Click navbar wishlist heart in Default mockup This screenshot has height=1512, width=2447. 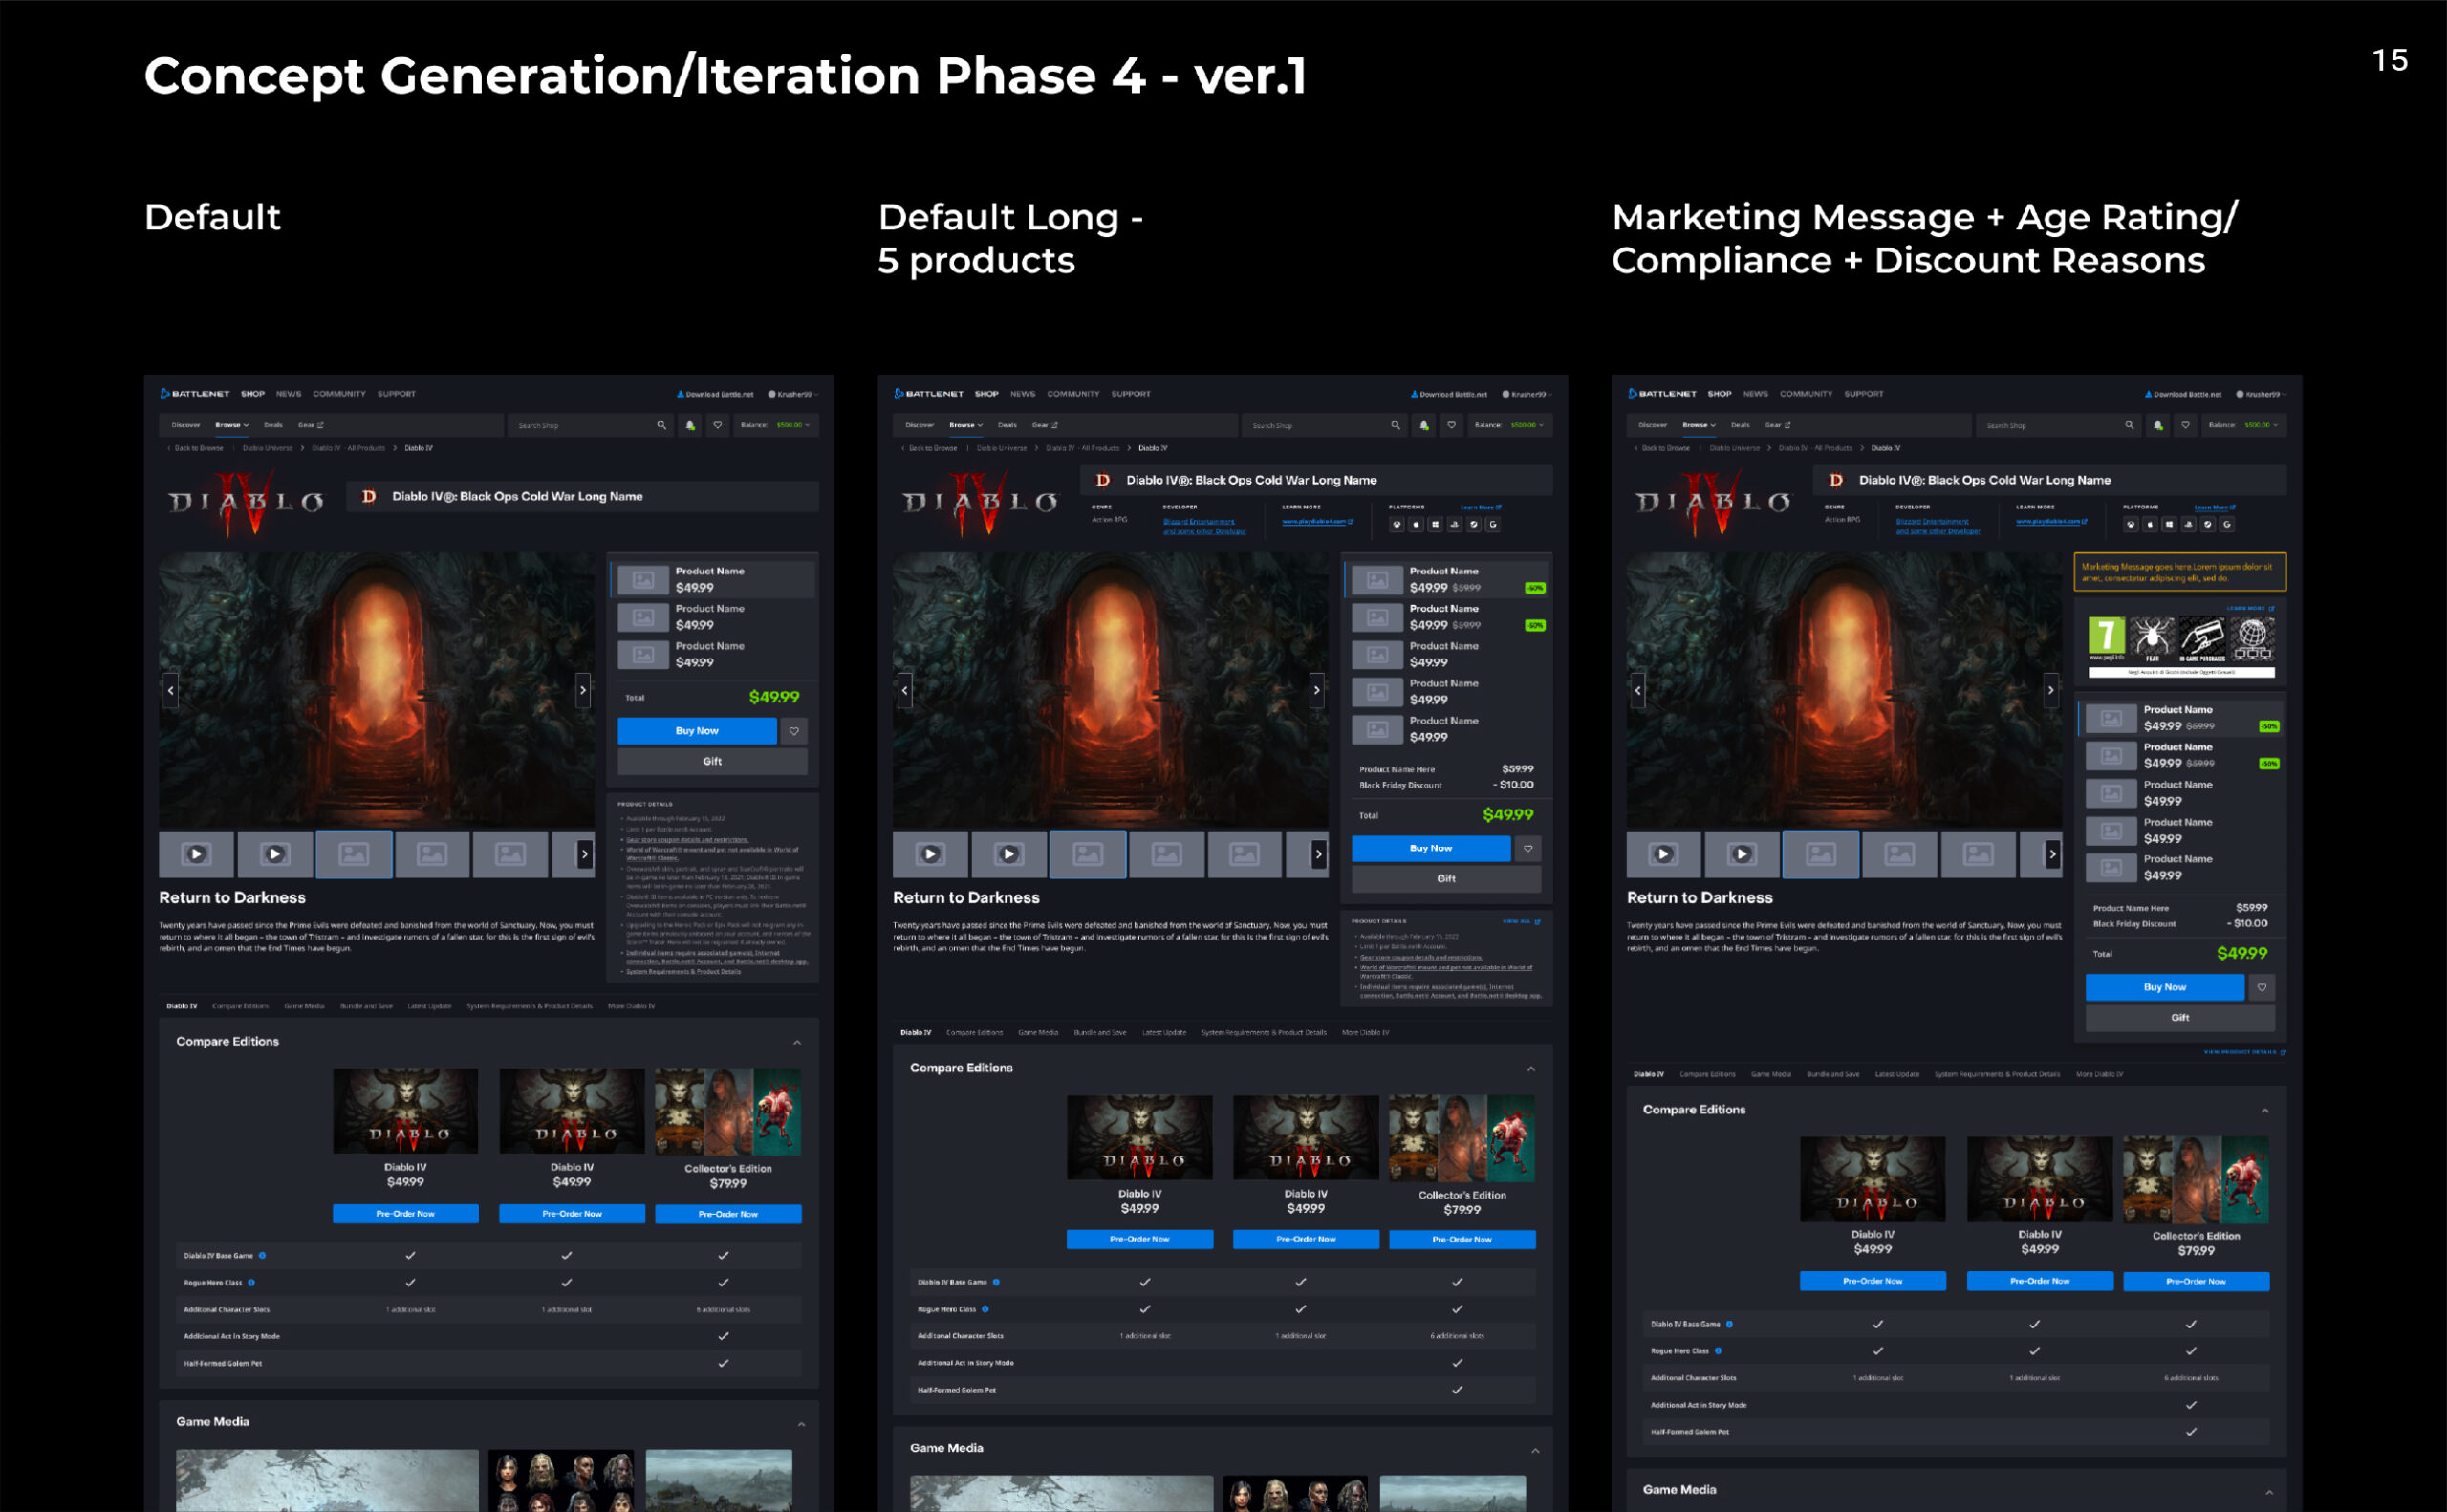pos(717,425)
